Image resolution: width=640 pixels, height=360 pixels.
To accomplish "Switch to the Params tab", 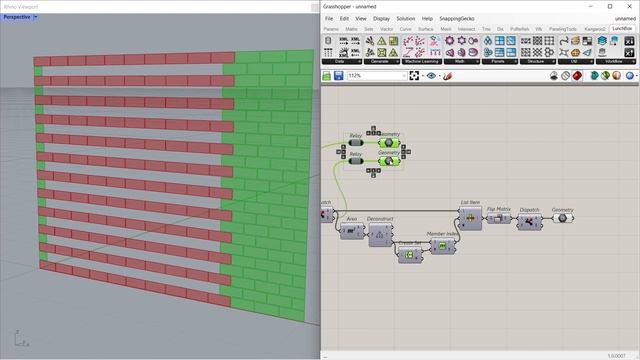I will point(331,29).
